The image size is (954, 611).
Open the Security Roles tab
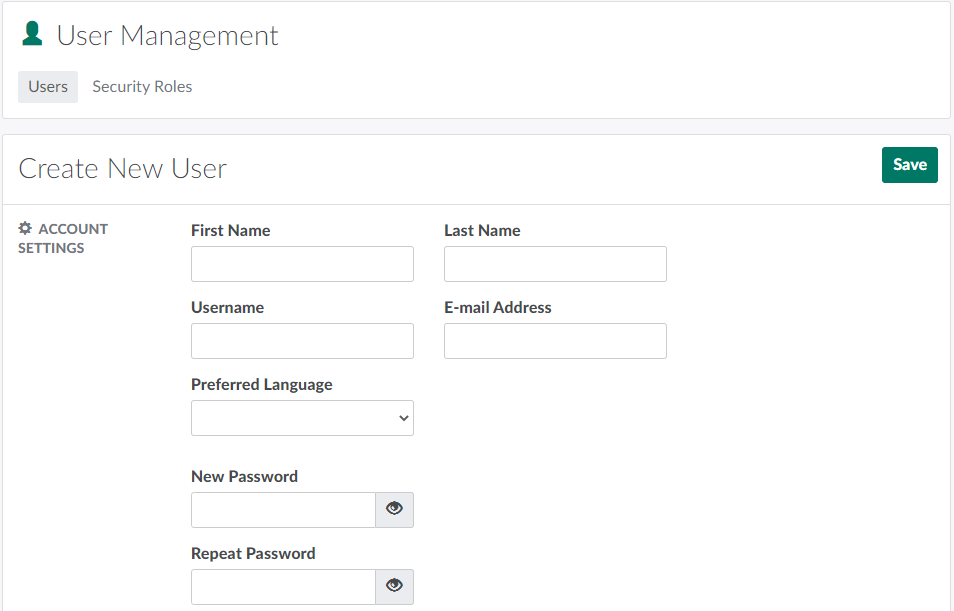click(x=142, y=87)
